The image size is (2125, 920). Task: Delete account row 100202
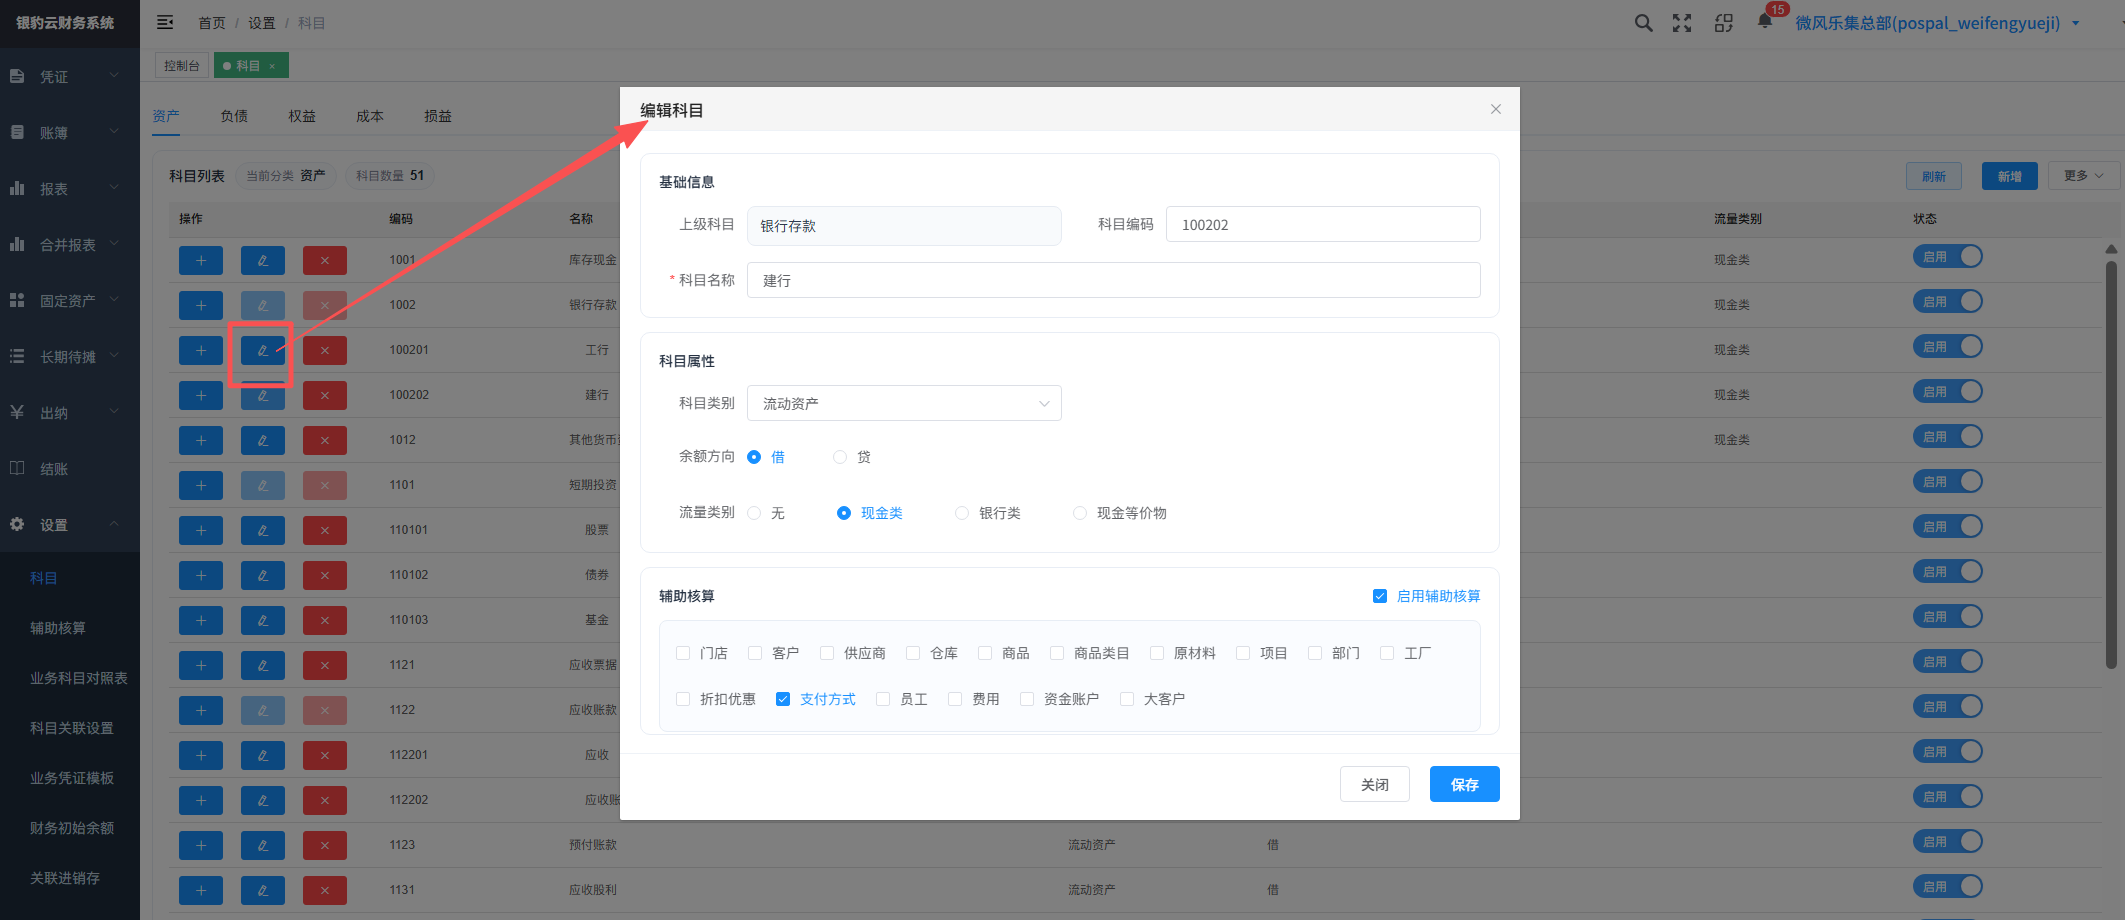tap(325, 395)
